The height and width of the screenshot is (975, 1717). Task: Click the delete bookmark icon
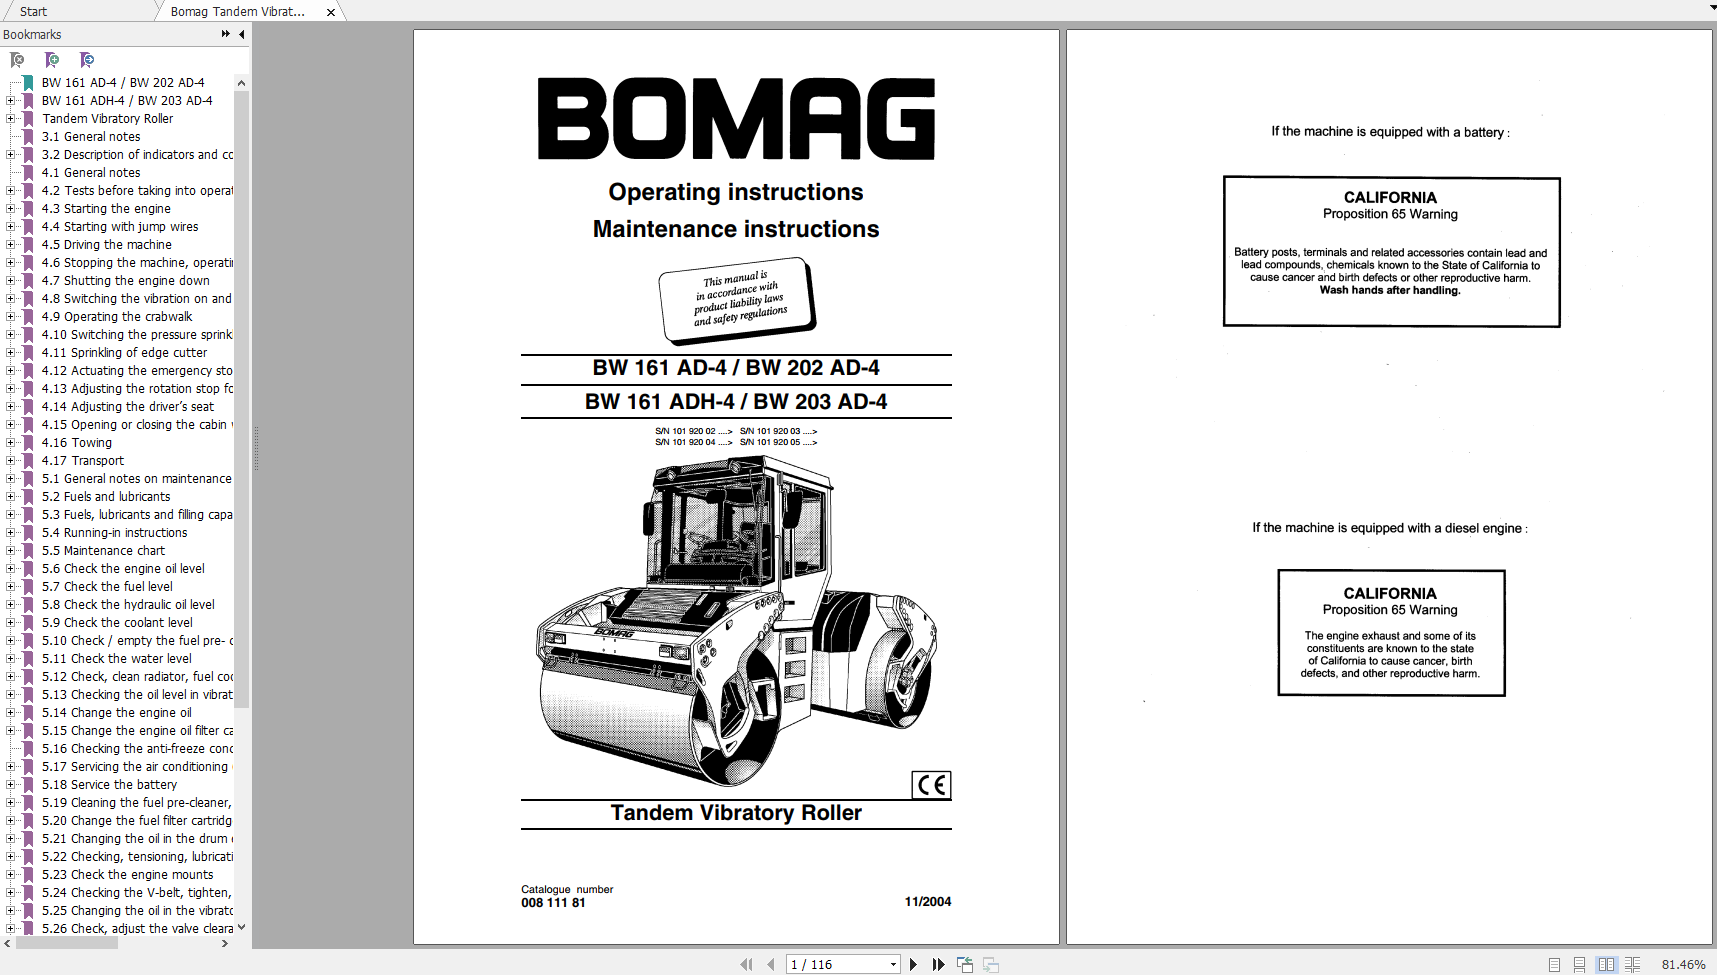point(17,60)
